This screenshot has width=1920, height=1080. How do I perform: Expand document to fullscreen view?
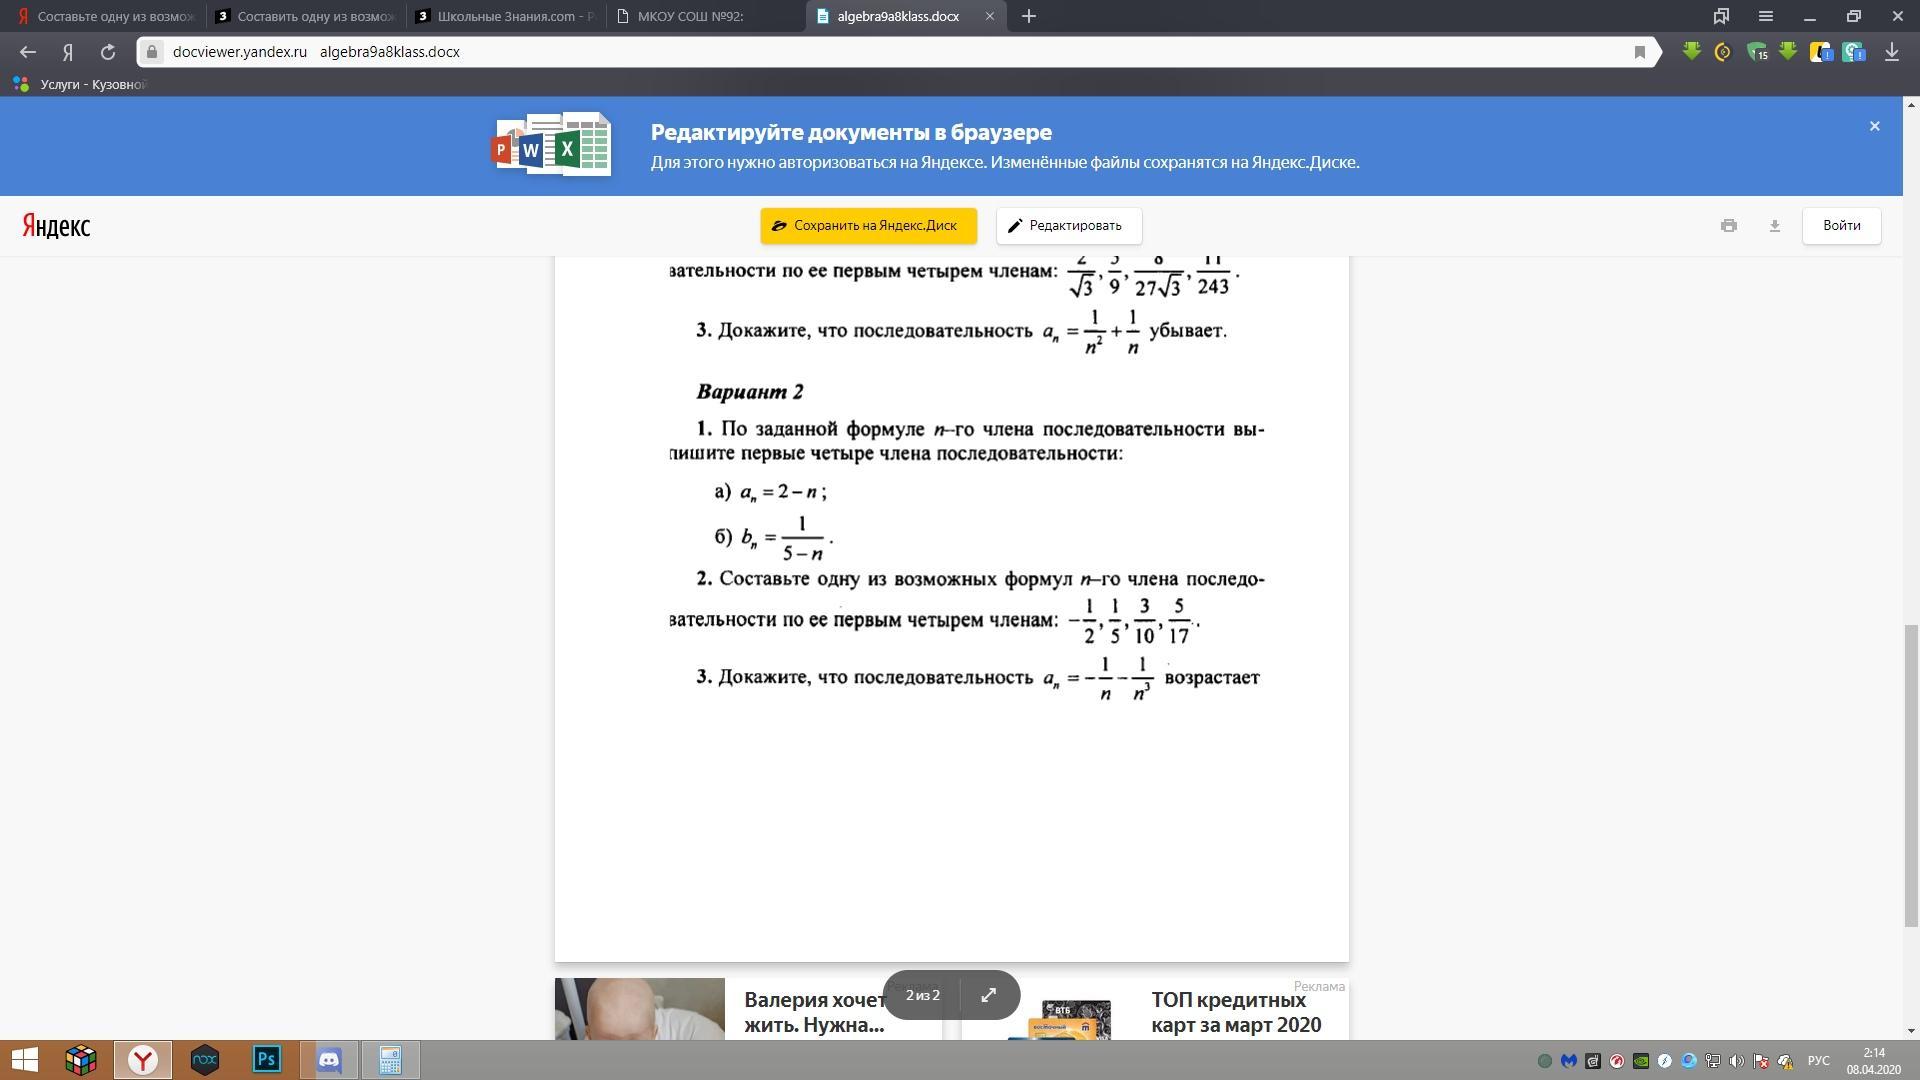click(x=988, y=995)
